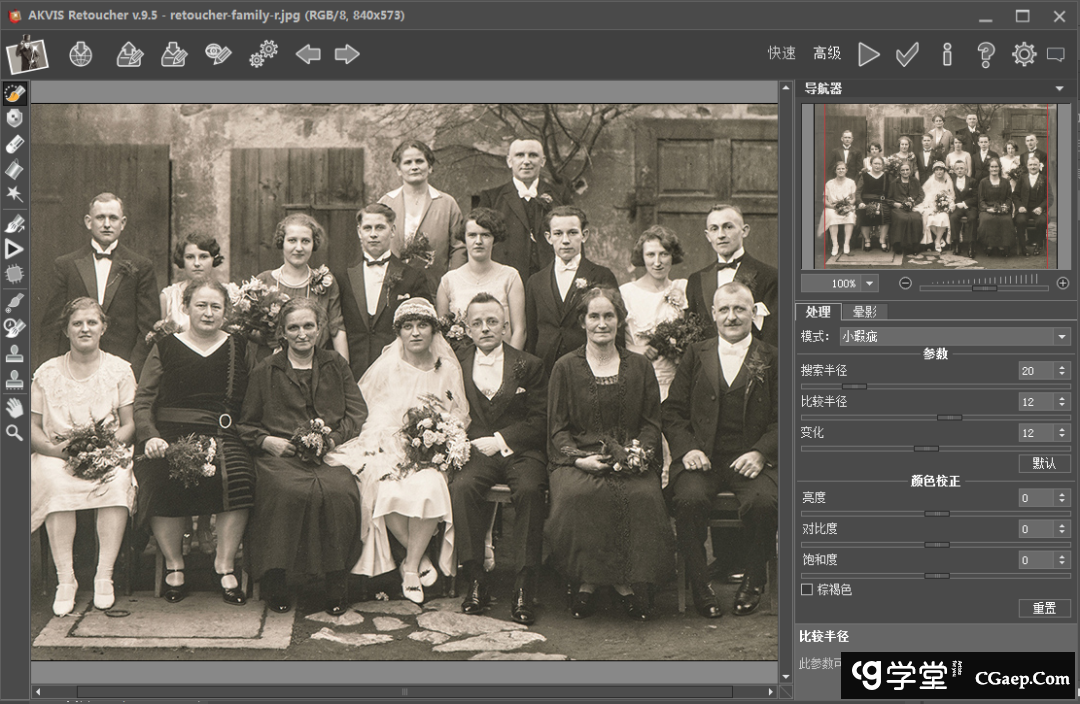
Task: Select the Eraser tool in the left toolbar
Action: (x=14, y=144)
